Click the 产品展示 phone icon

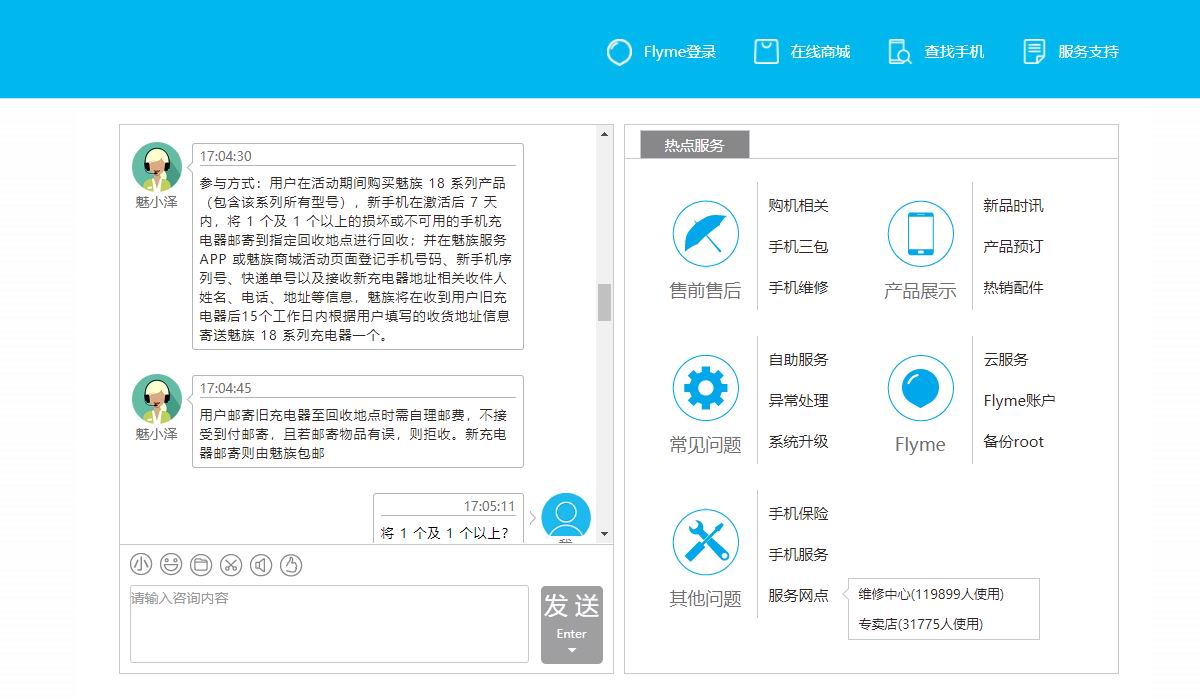[x=920, y=234]
